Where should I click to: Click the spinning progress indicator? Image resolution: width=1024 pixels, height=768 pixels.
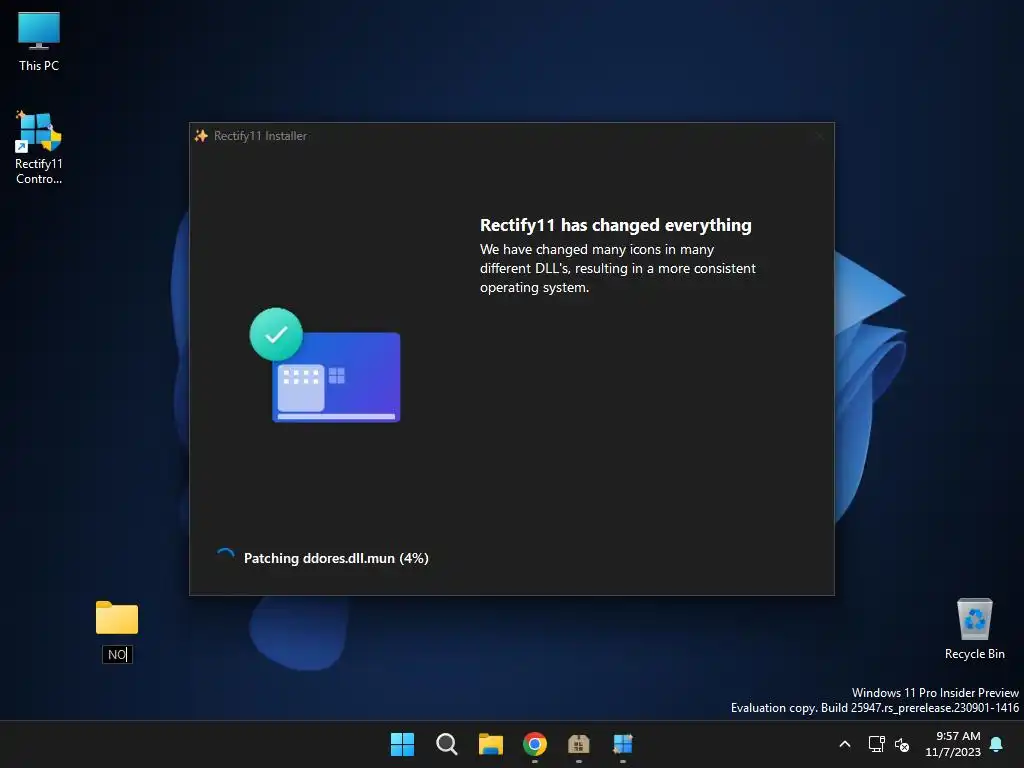[x=225, y=557]
